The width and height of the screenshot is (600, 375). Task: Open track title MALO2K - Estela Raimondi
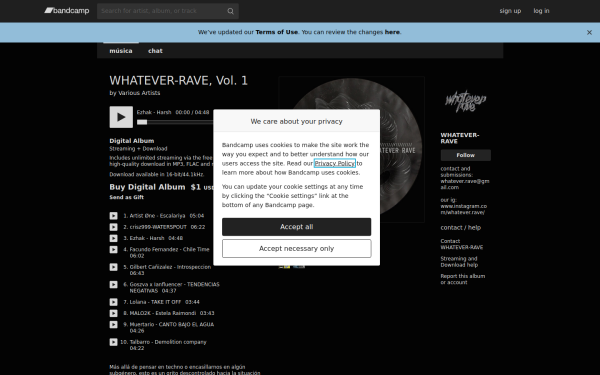(163, 313)
